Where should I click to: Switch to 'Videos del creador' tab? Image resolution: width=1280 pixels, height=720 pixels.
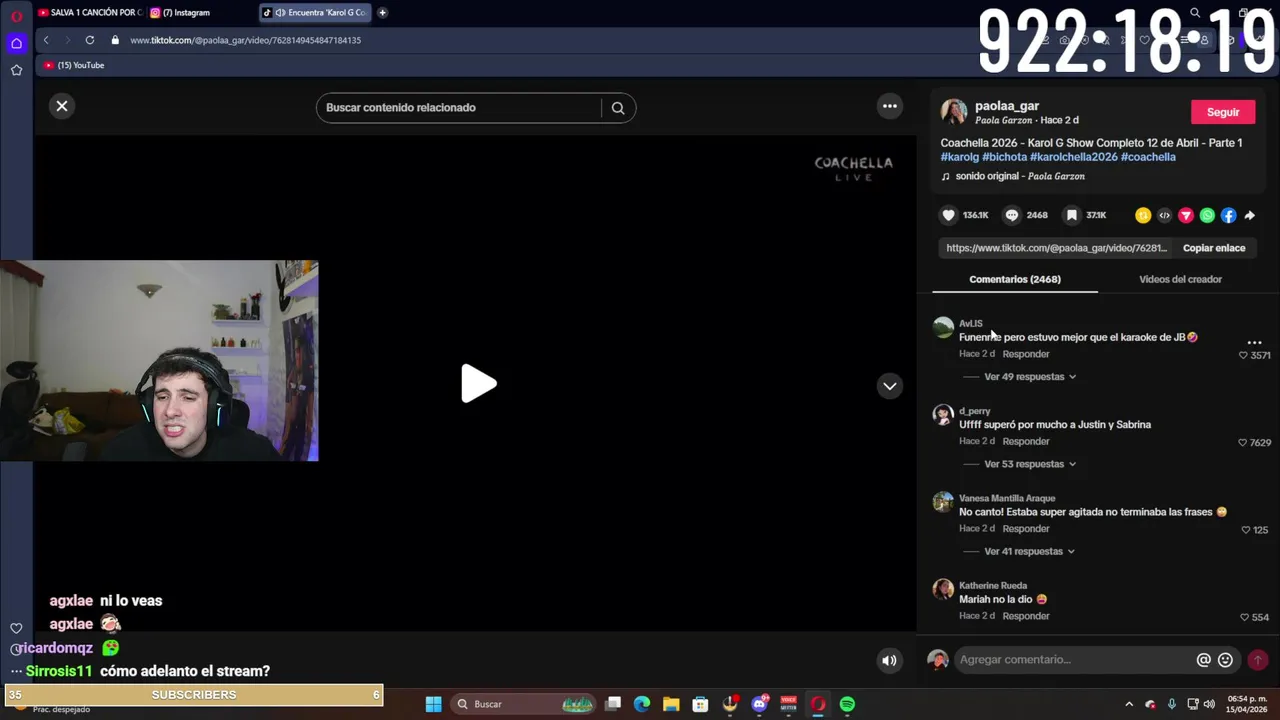pyautogui.click(x=1180, y=279)
